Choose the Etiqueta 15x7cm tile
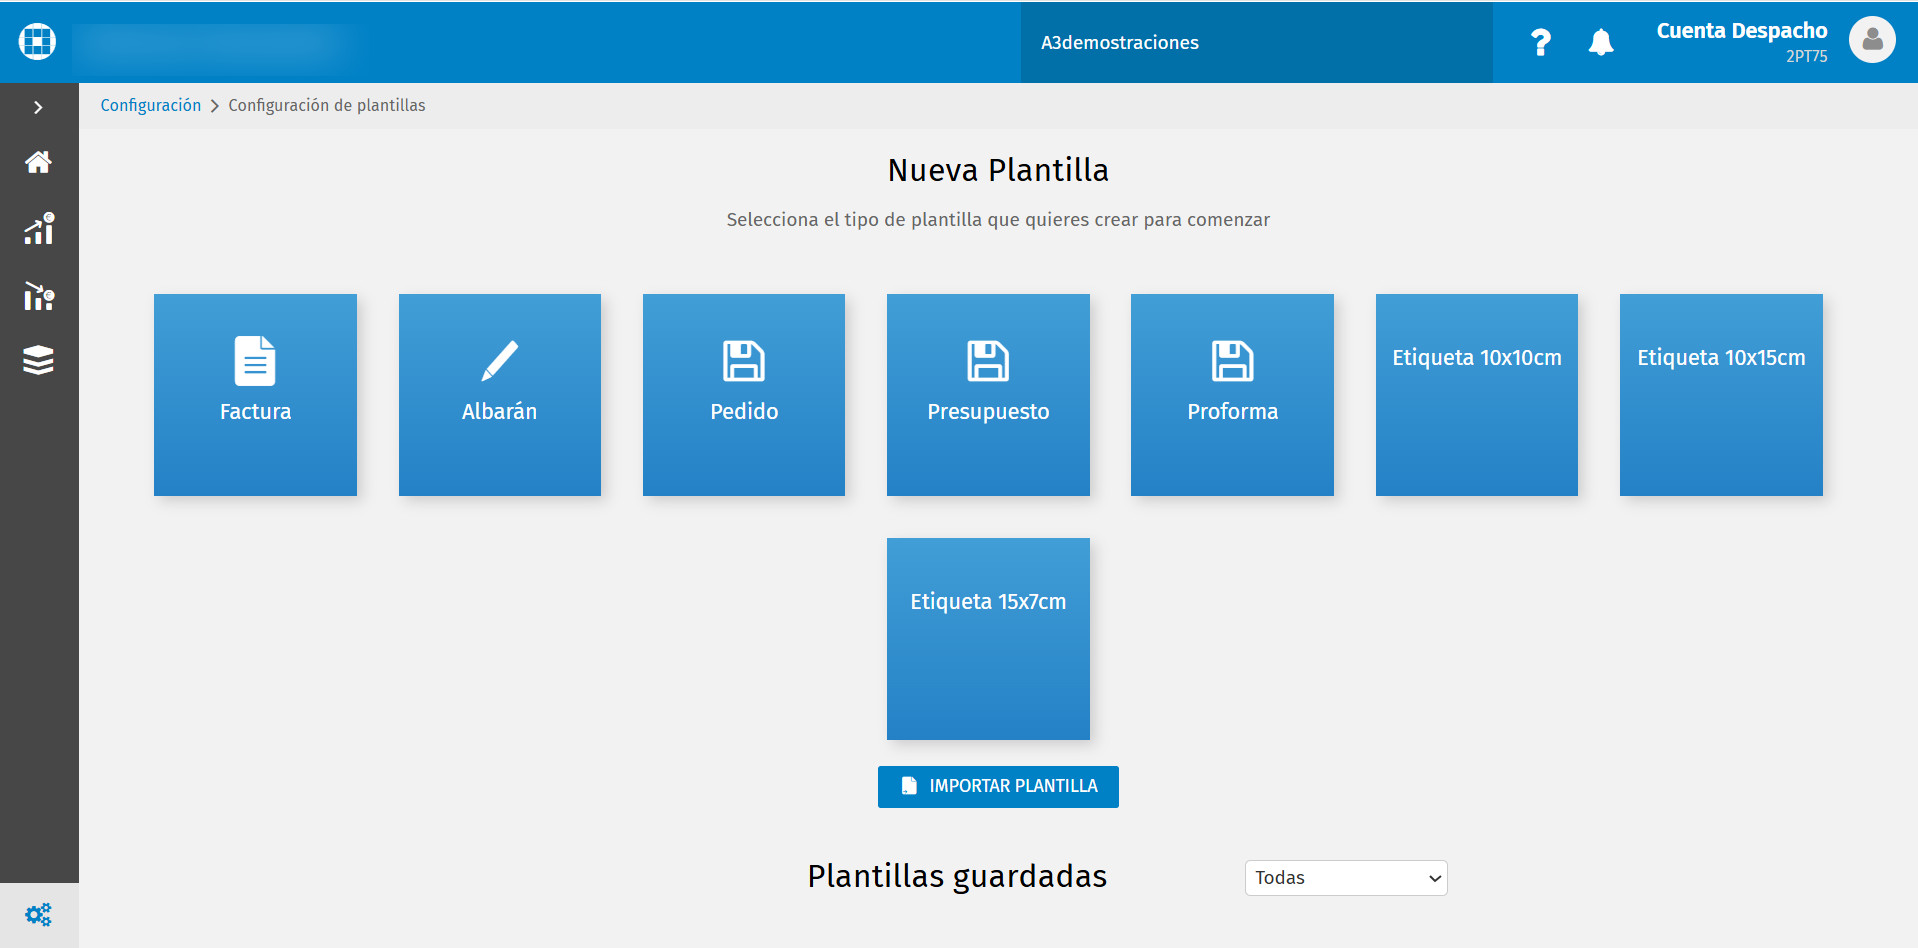The image size is (1918, 948). (988, 639)
